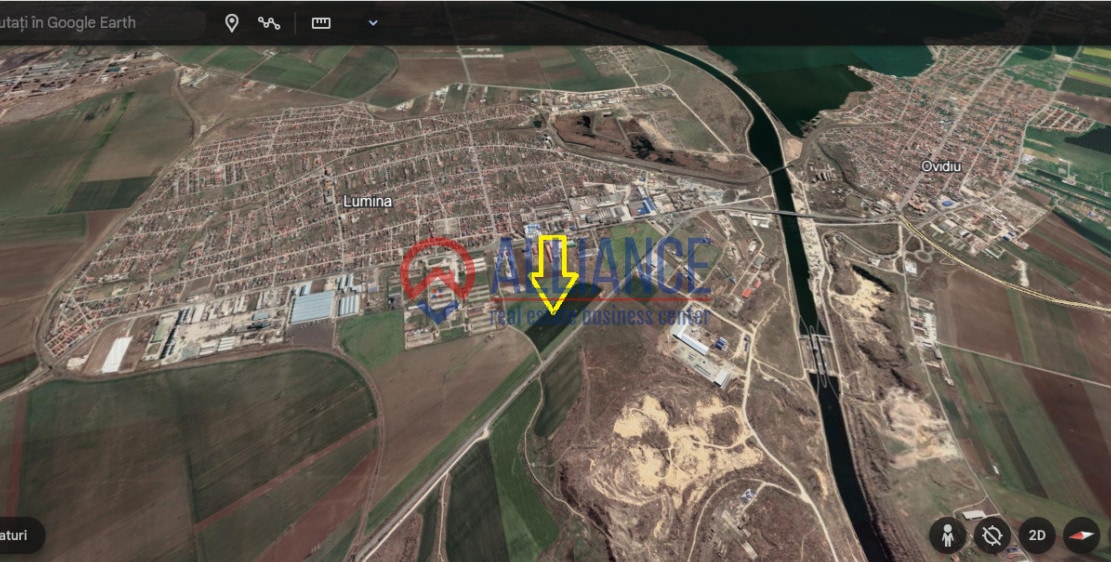Viewport: 1111px width, 562px height.
Task: Click the yellow arrow marker on the map
Action: coord(553,274)
